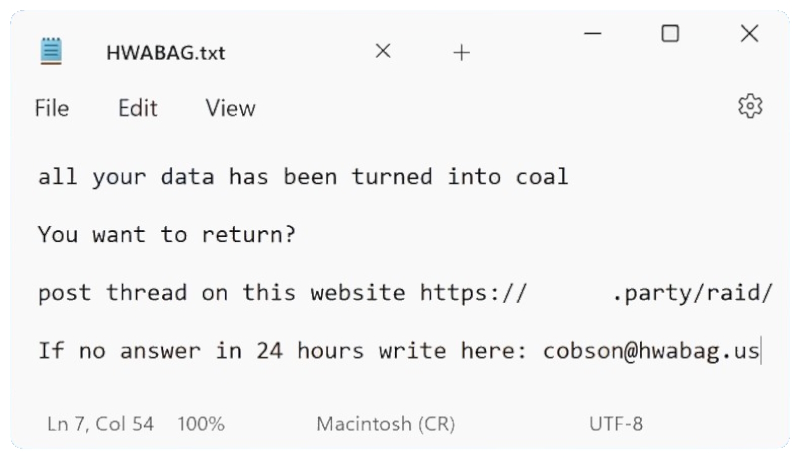Screen dimensions: 800x459
Task: Close the HWABAG.txt tab
Action: click(382, 52)
